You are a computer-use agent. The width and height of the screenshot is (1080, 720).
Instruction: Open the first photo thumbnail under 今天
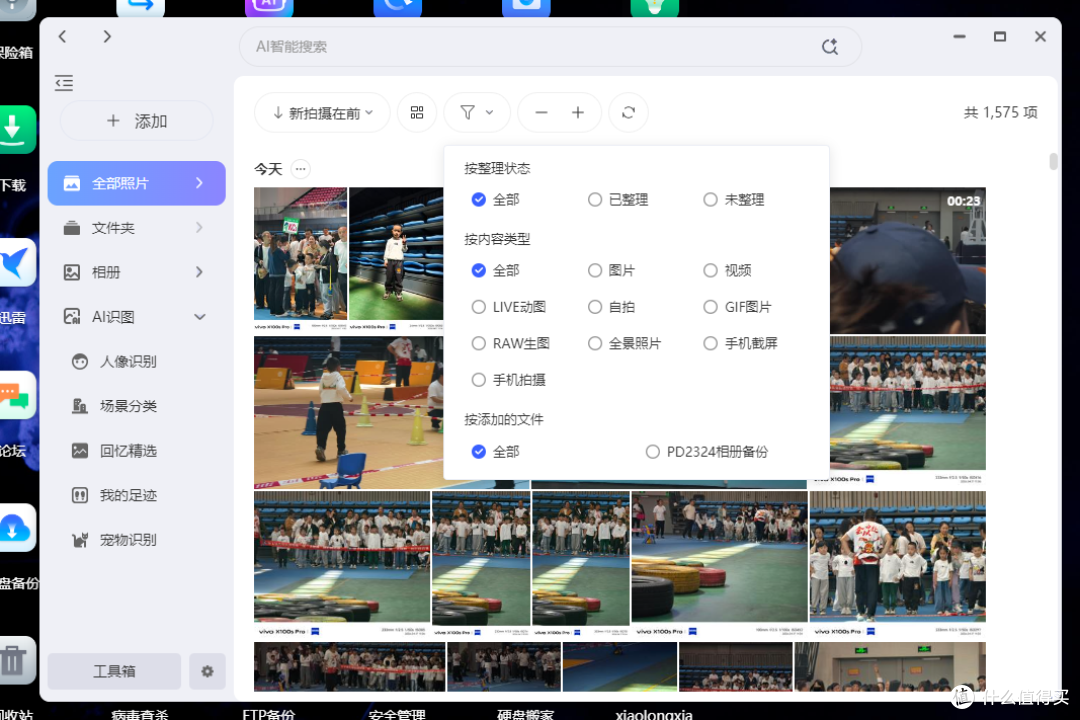(x=300, y=259)
